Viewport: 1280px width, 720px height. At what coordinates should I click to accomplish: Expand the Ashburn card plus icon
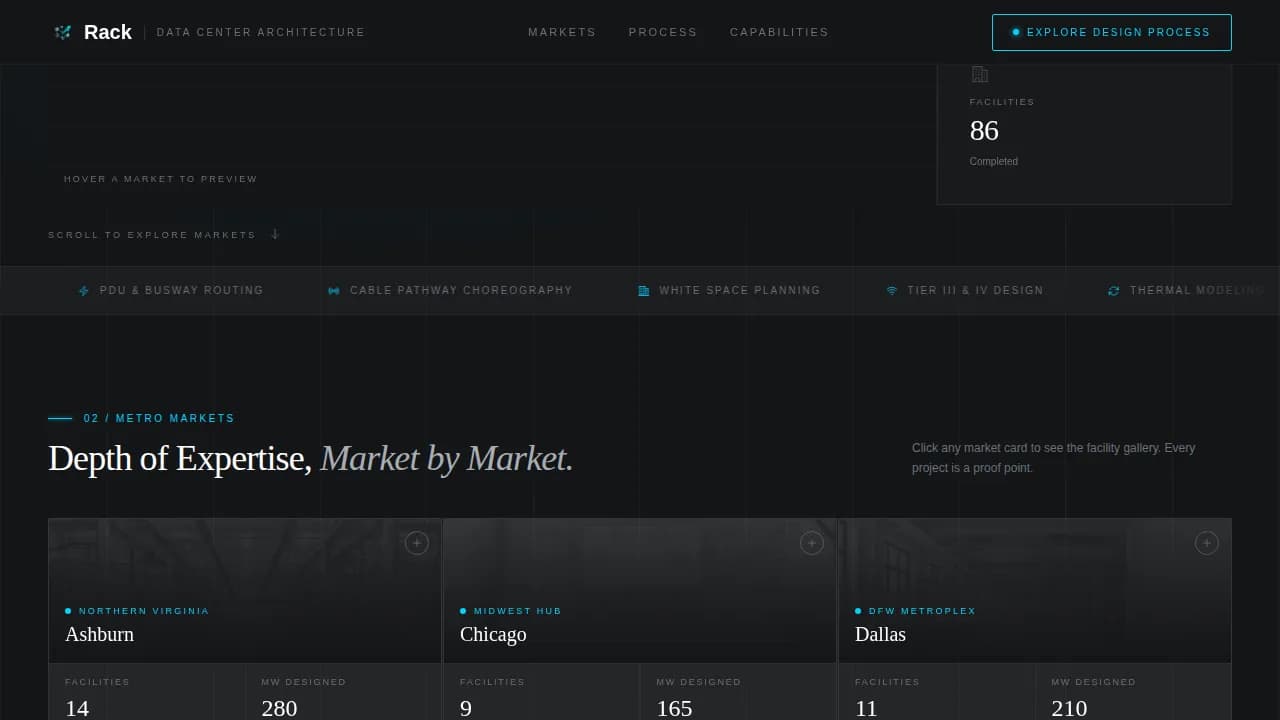point(417,543)
